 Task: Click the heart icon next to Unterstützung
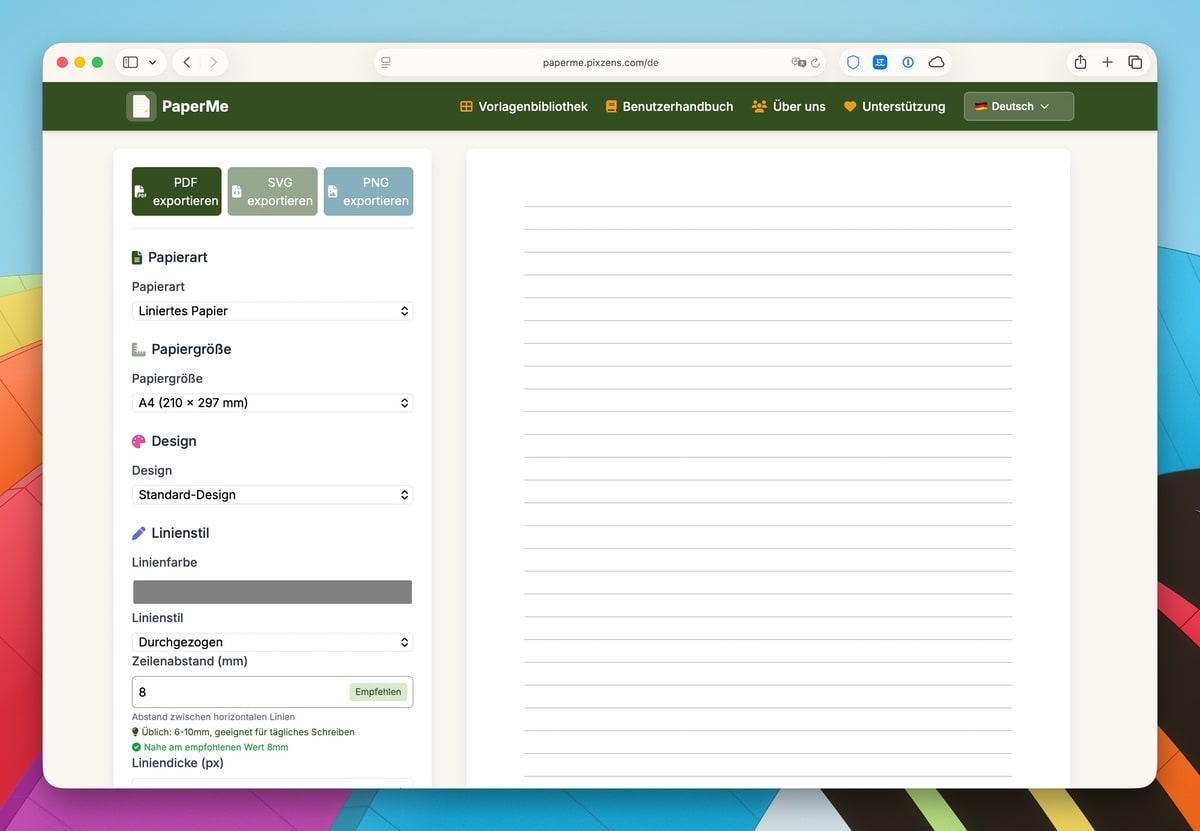pyautogui.click(x=849, y=106)
